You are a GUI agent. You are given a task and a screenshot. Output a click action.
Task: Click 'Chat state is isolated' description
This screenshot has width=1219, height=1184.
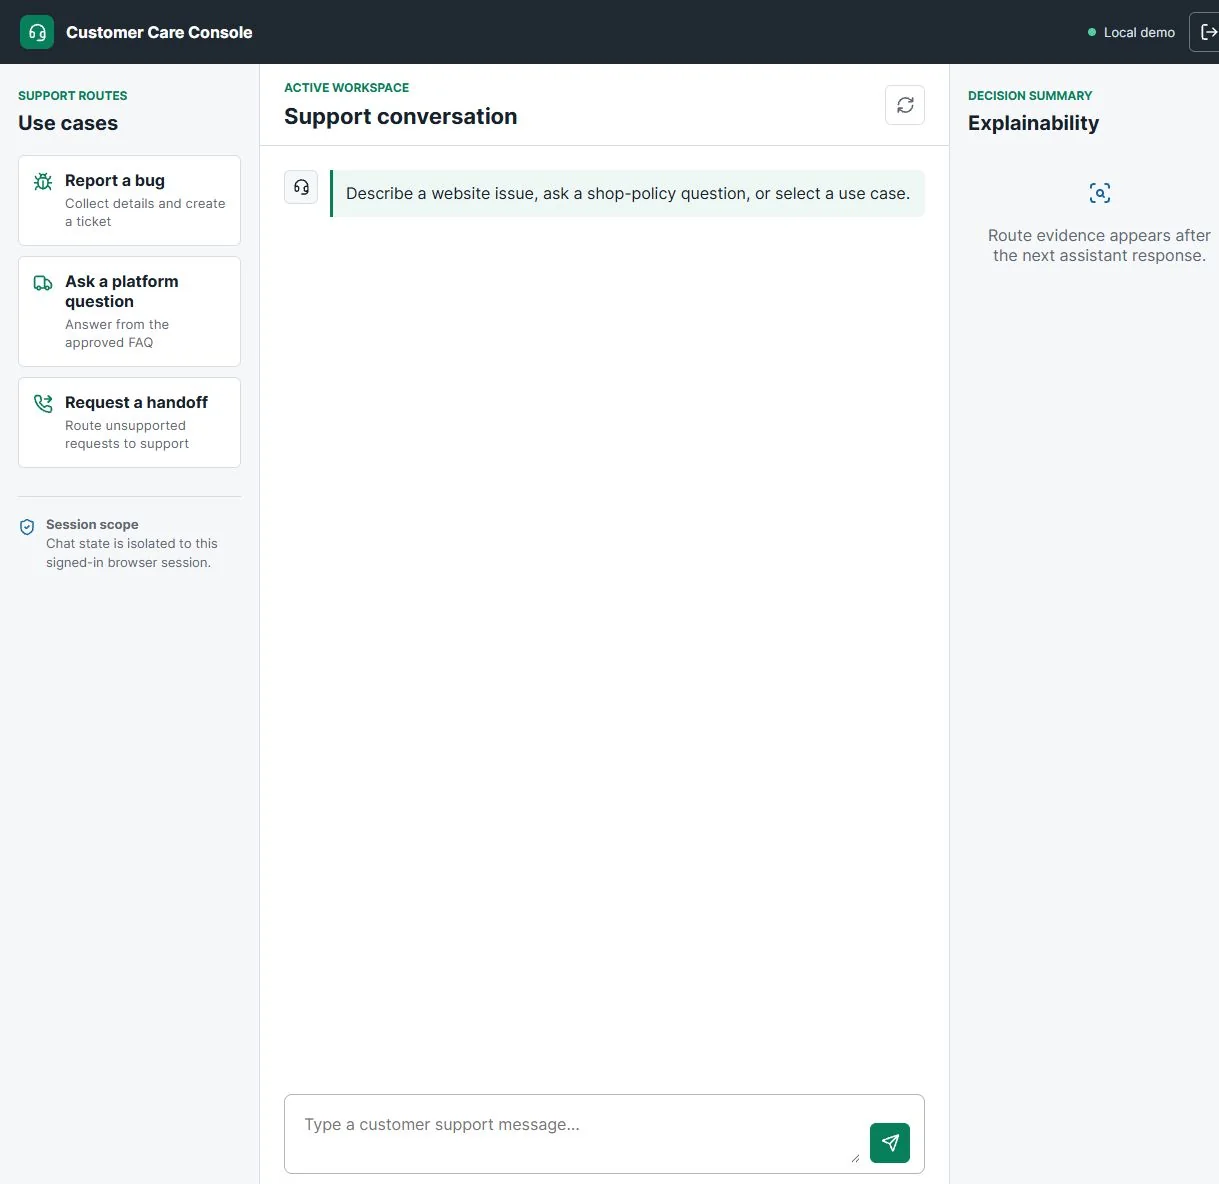(x=131, y=553)
